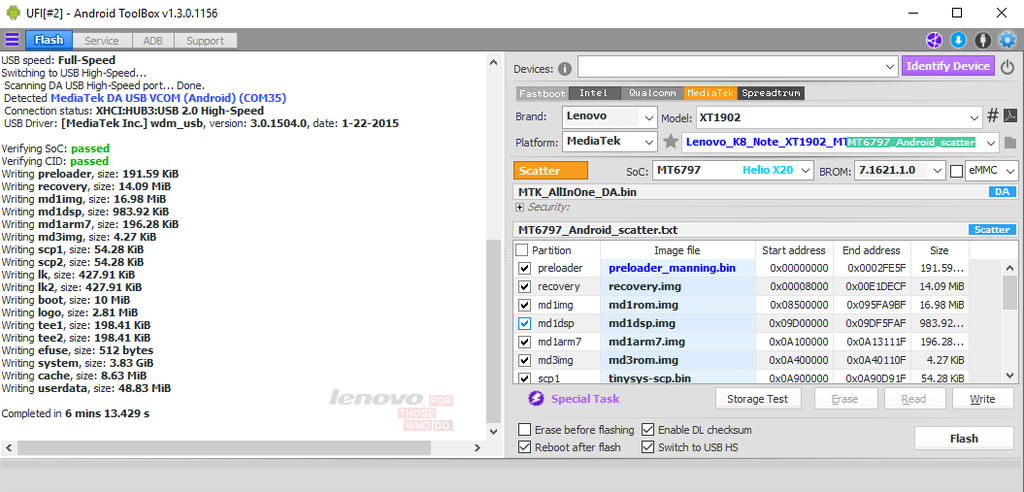Click the Identify Device button
Screen dimensions: 1024x492
pos(948,66)
